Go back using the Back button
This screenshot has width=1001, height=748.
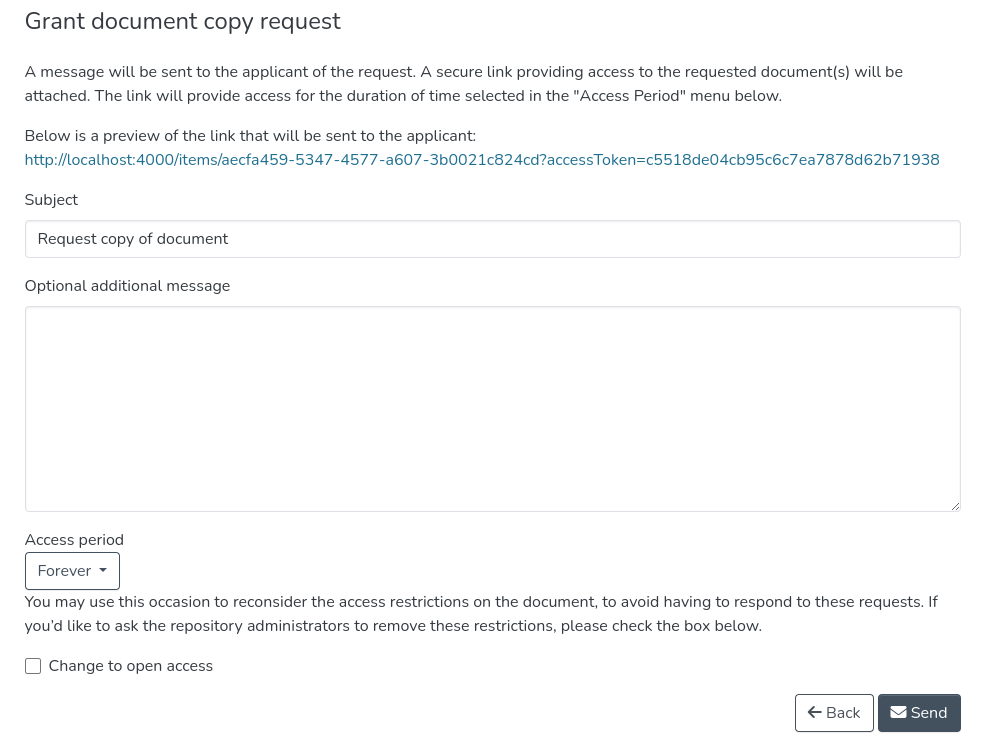point(834,713)
